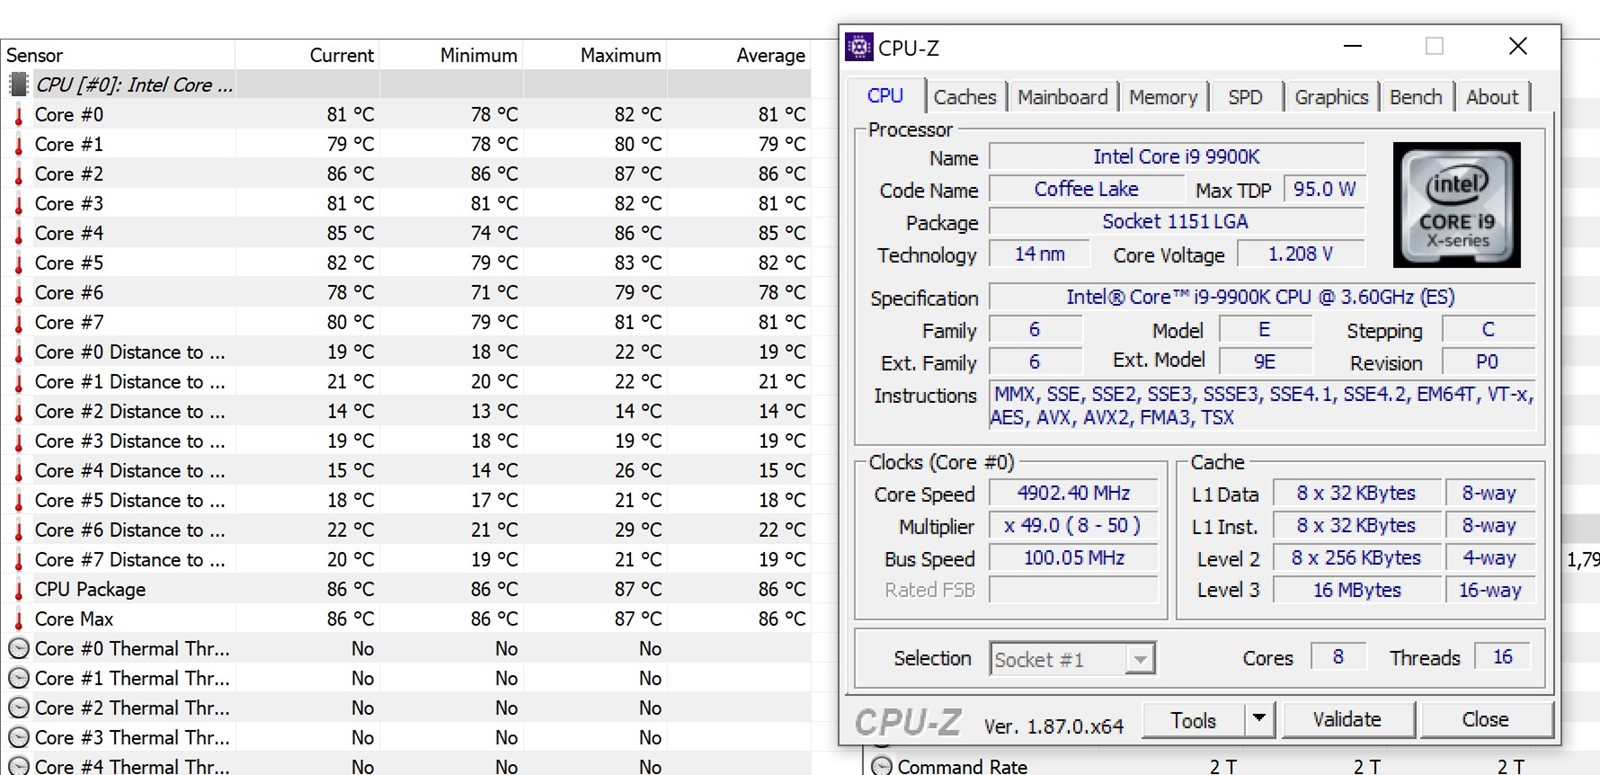Open the Tools dropdown arrow in CPU-Z
This screenshot has width=1600, height=775.
pyautogui.click(x=1259, y=719)
